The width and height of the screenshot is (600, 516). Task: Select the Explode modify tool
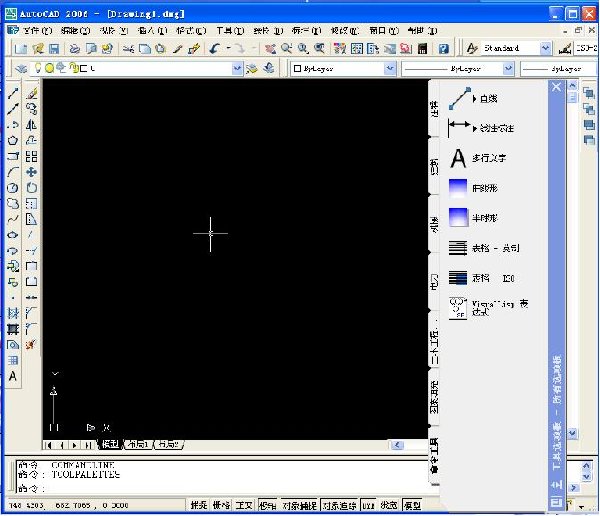[x=31, y=344]
